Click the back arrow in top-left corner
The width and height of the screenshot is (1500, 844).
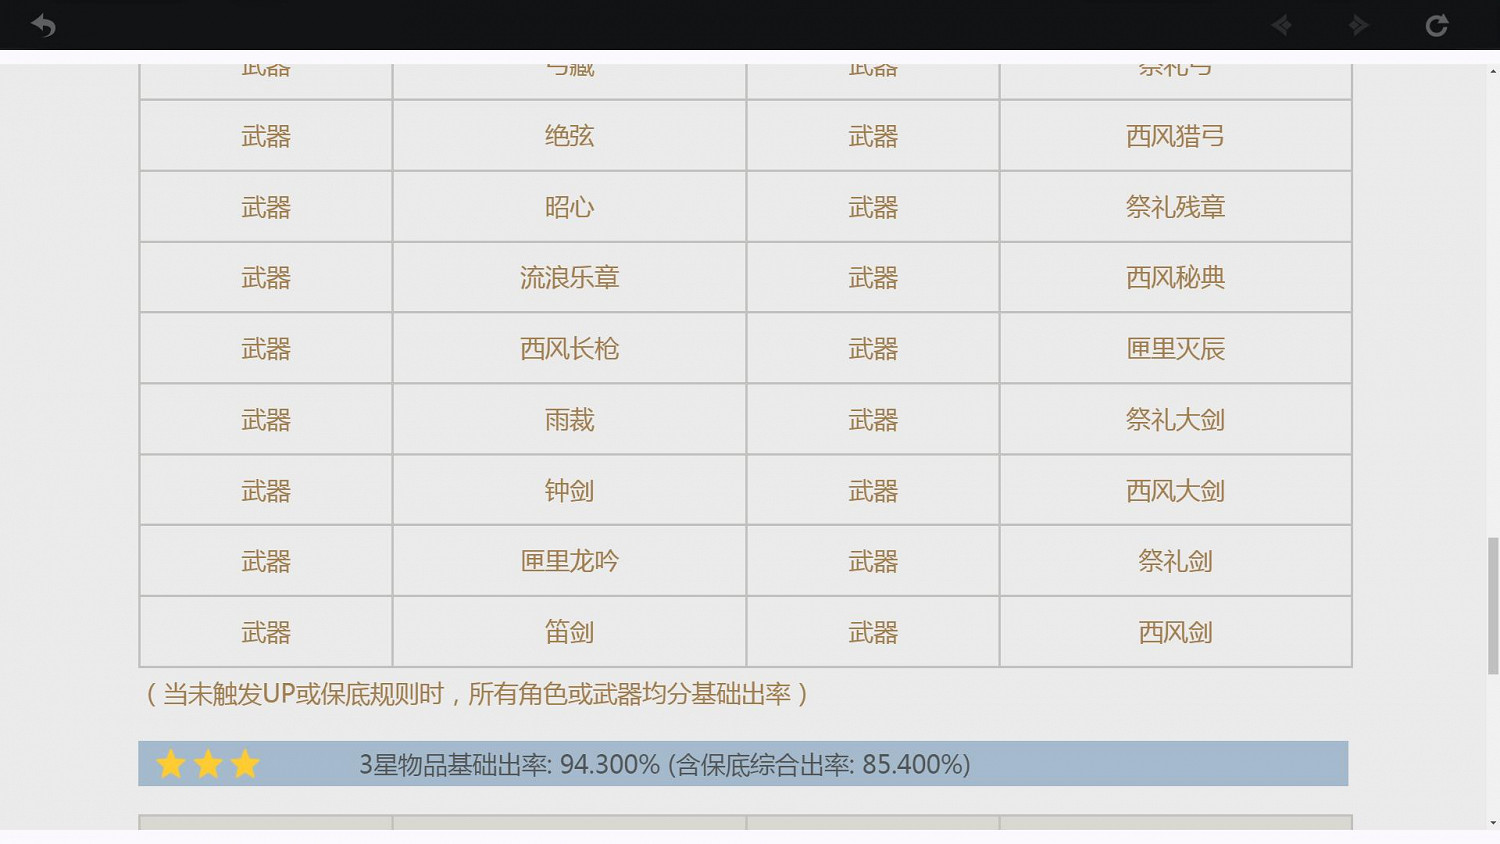(x=43, y=25)
